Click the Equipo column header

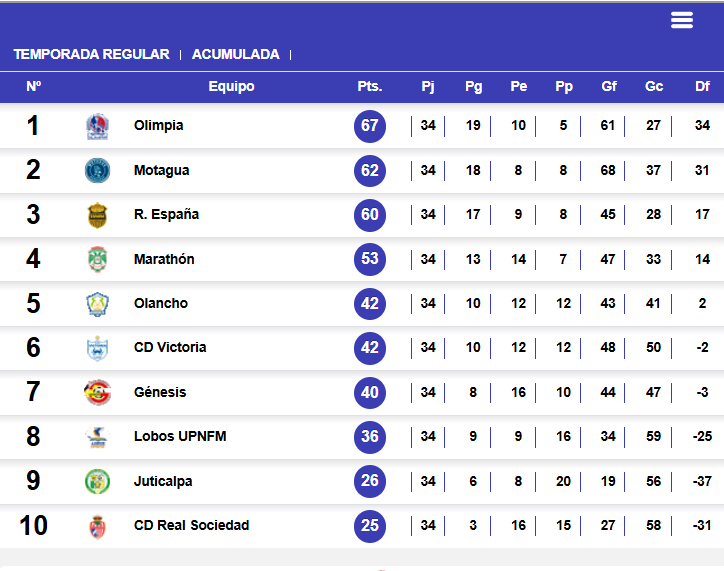(231, 86)
